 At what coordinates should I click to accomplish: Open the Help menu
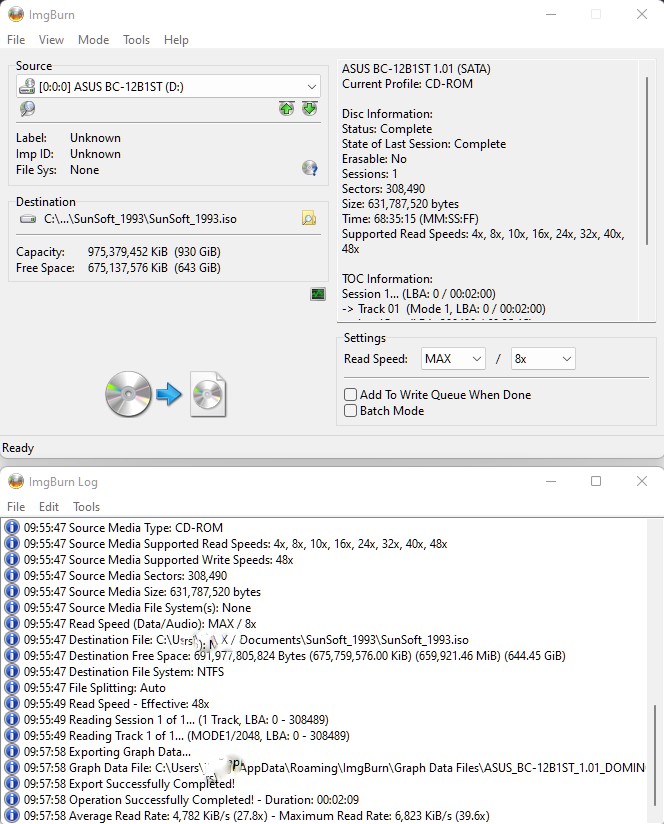(176, 40)
